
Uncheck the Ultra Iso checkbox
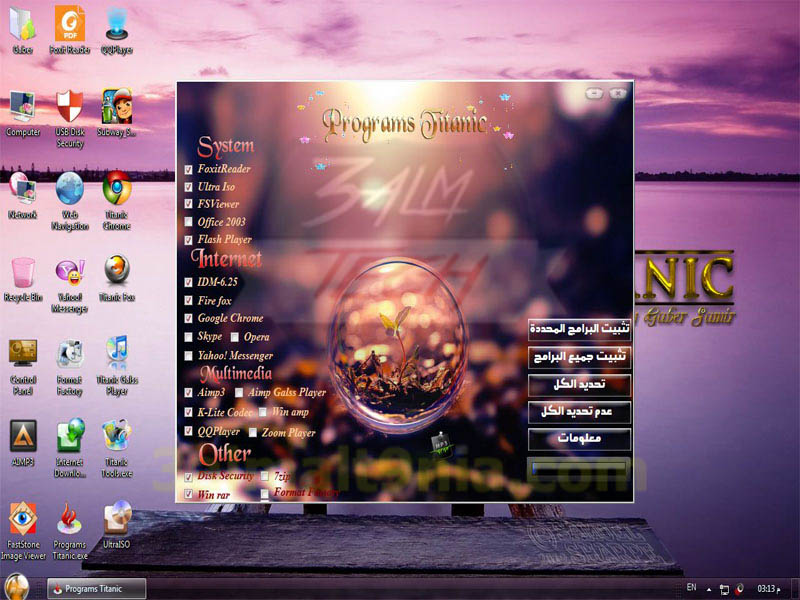tap(188, 187)
